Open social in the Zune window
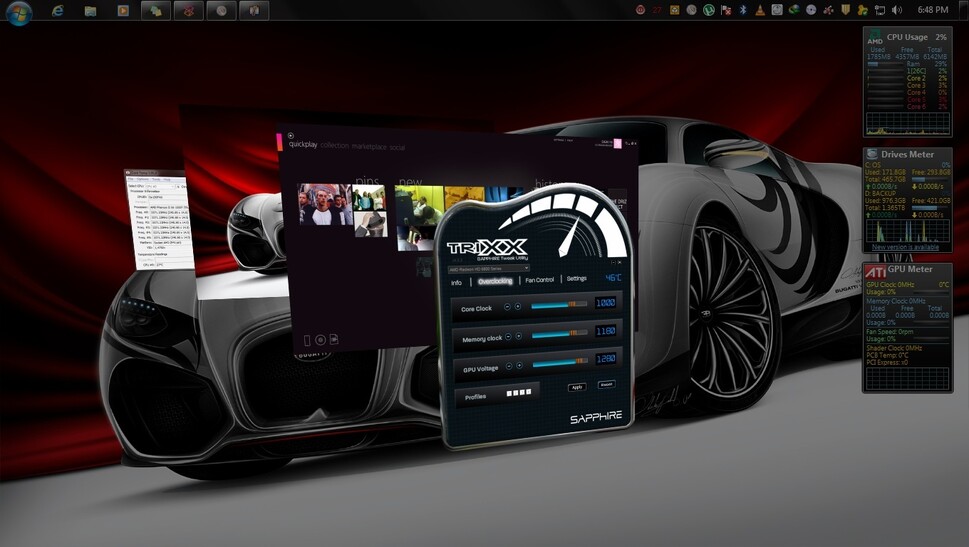Viewport: 969px width, 547px height. pos(397,148)
